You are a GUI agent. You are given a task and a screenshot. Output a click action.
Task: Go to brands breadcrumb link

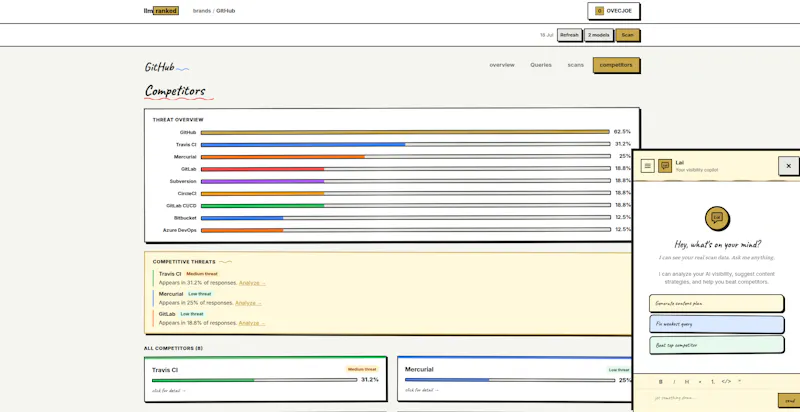click(202, 11)
